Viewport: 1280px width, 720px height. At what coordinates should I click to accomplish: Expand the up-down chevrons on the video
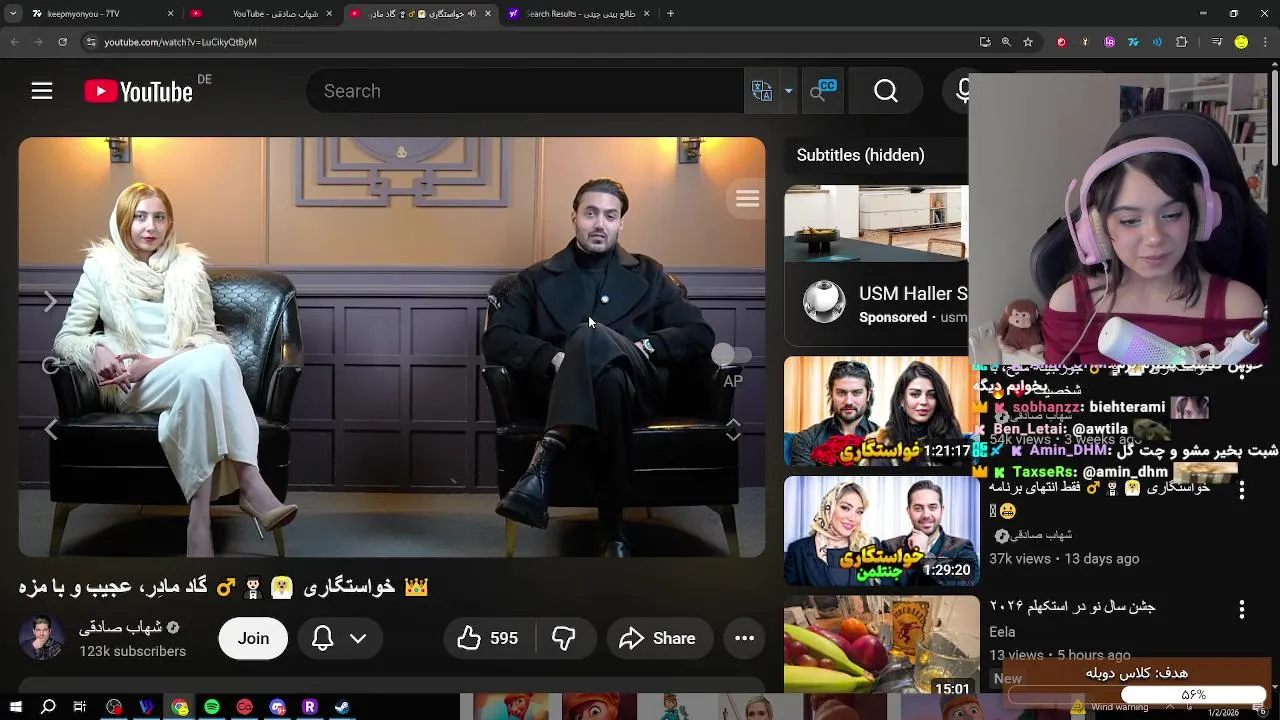[x=733, y=430]
